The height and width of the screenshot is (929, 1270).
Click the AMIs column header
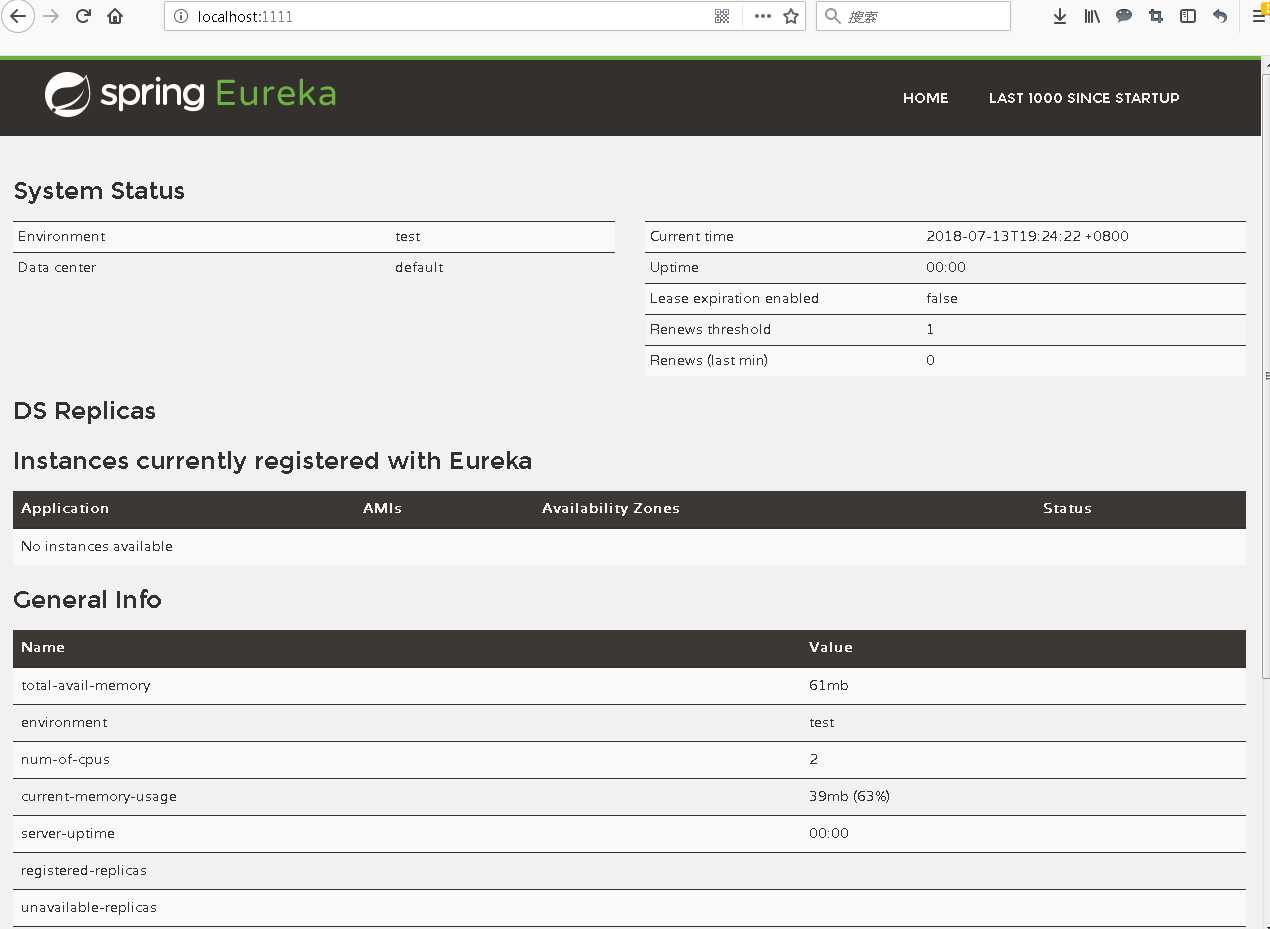pos(382,509)
